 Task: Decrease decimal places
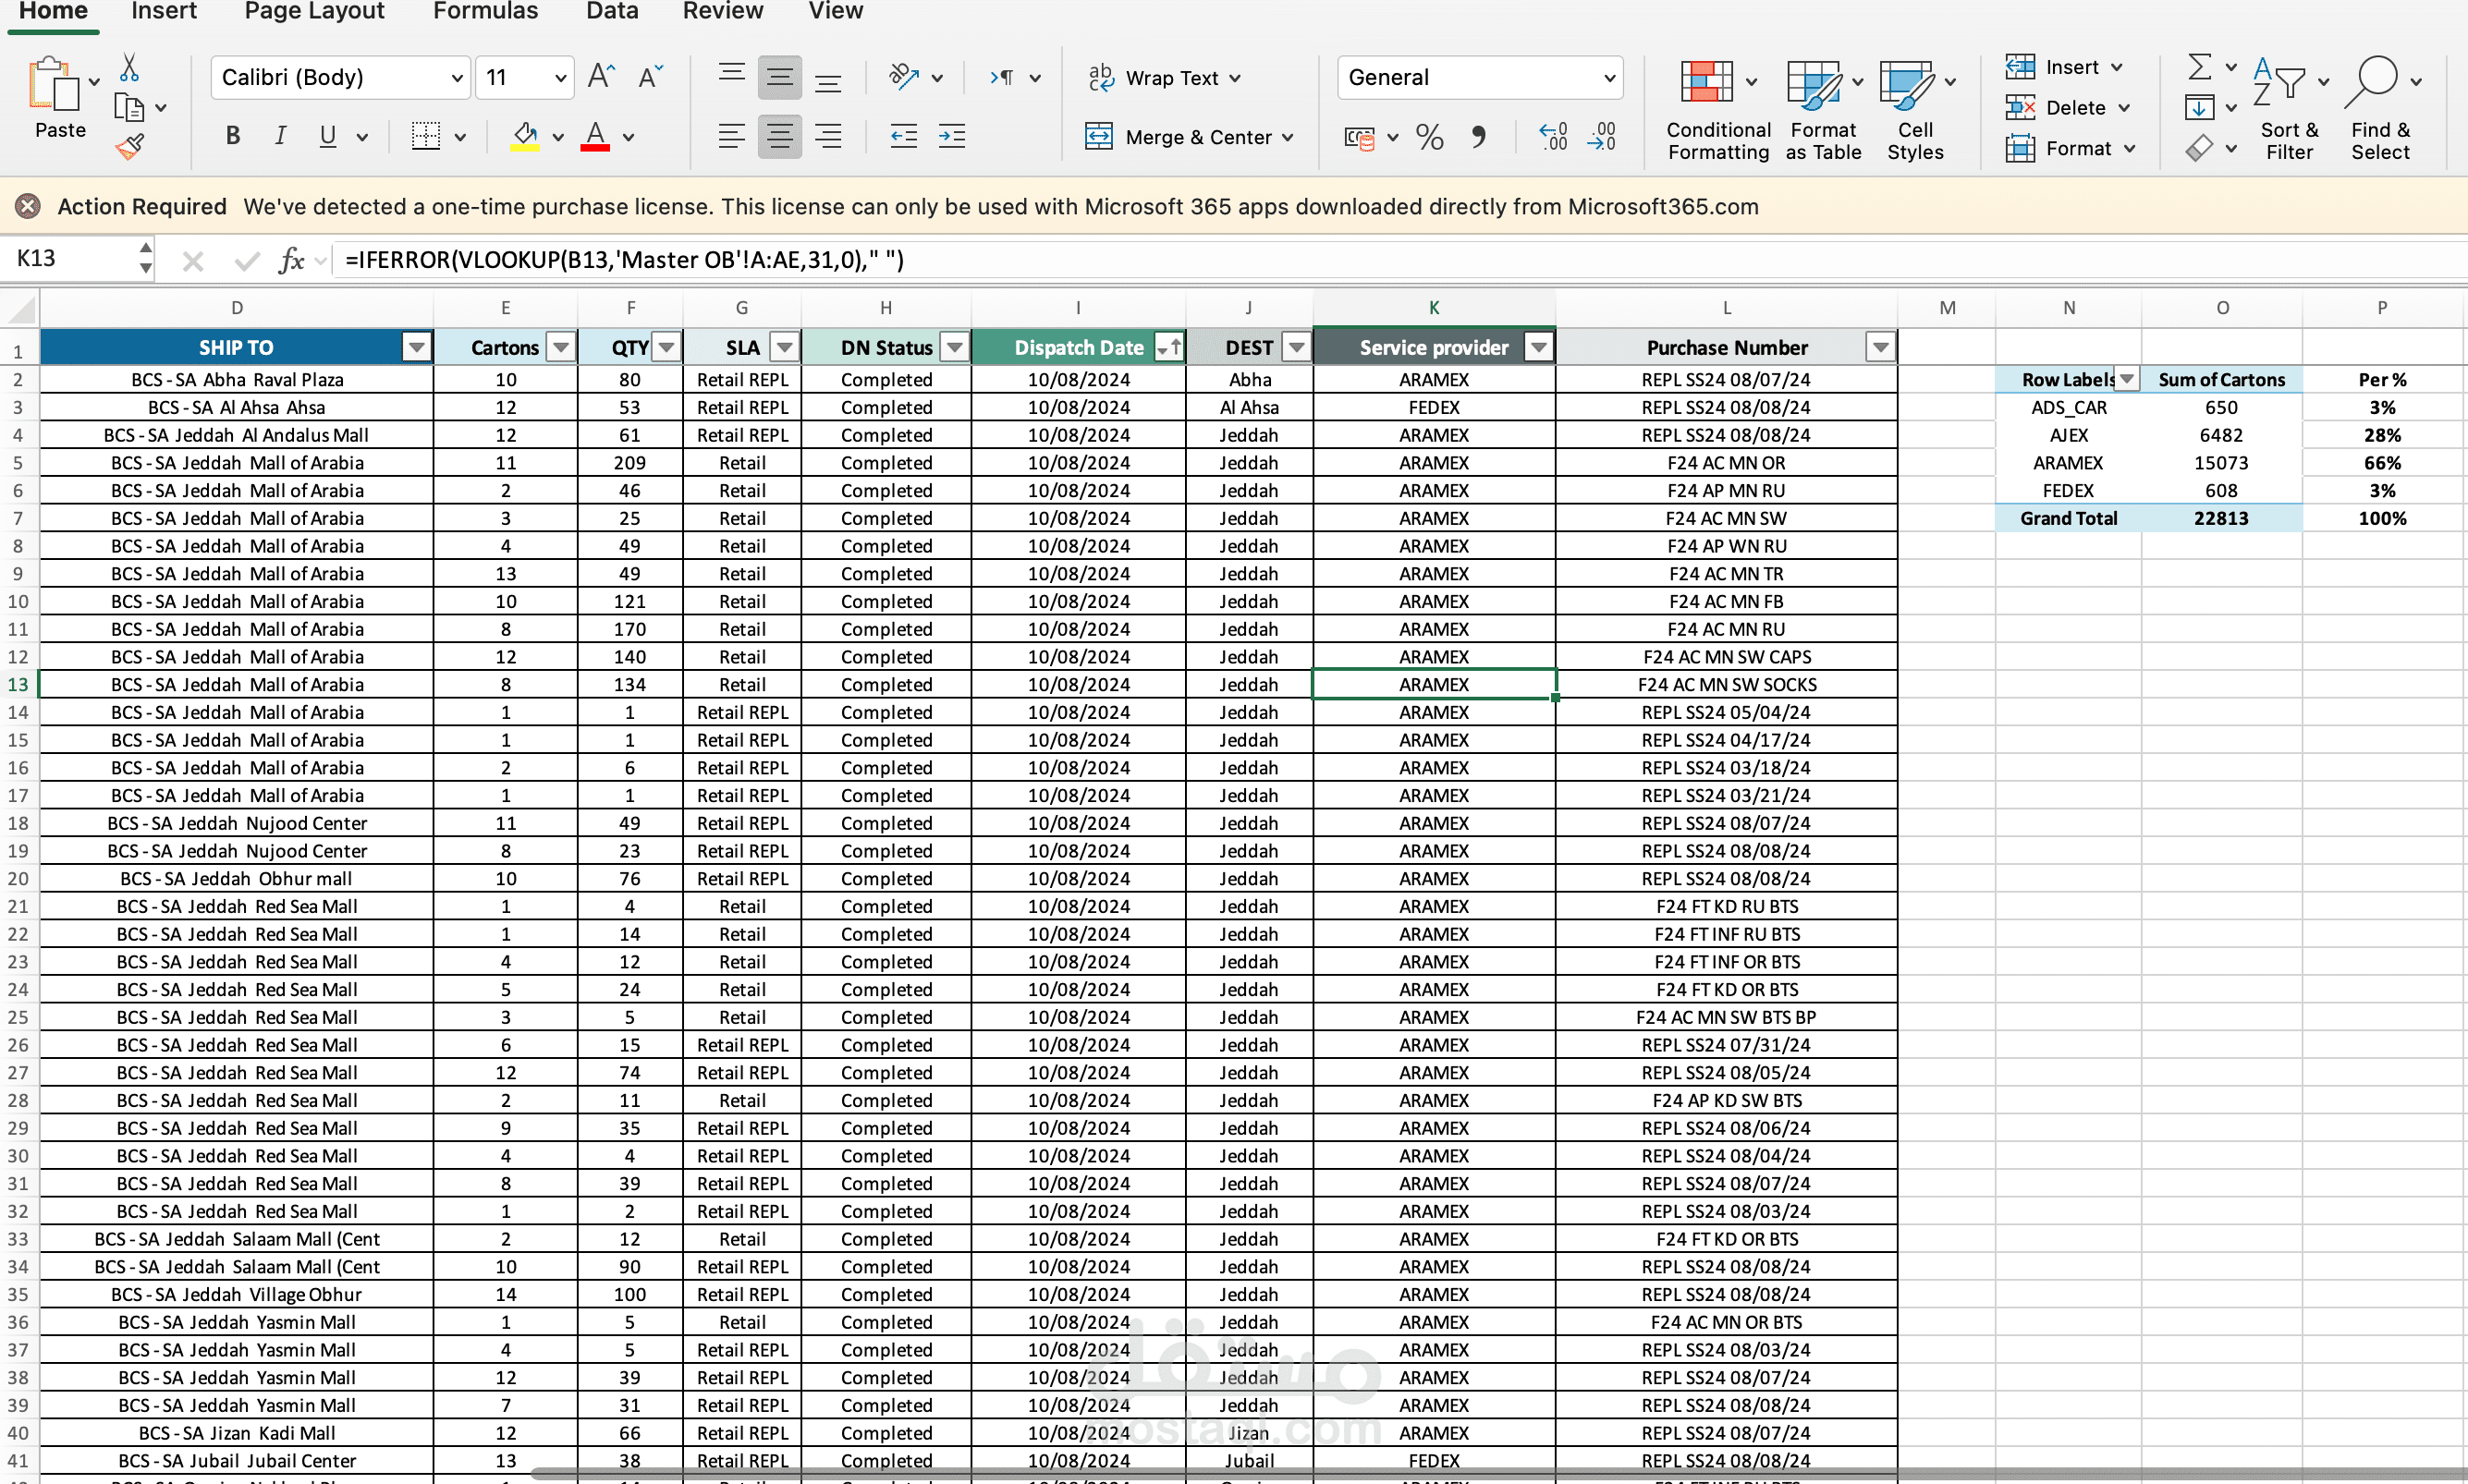click(x=1602, y=137)
